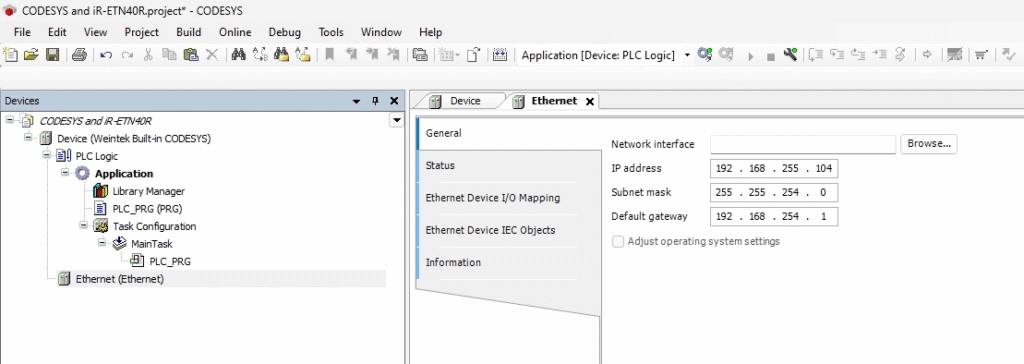
Task: Collapse the CODESYS and iR-ETN40R project node
Action: pos(10,120)
